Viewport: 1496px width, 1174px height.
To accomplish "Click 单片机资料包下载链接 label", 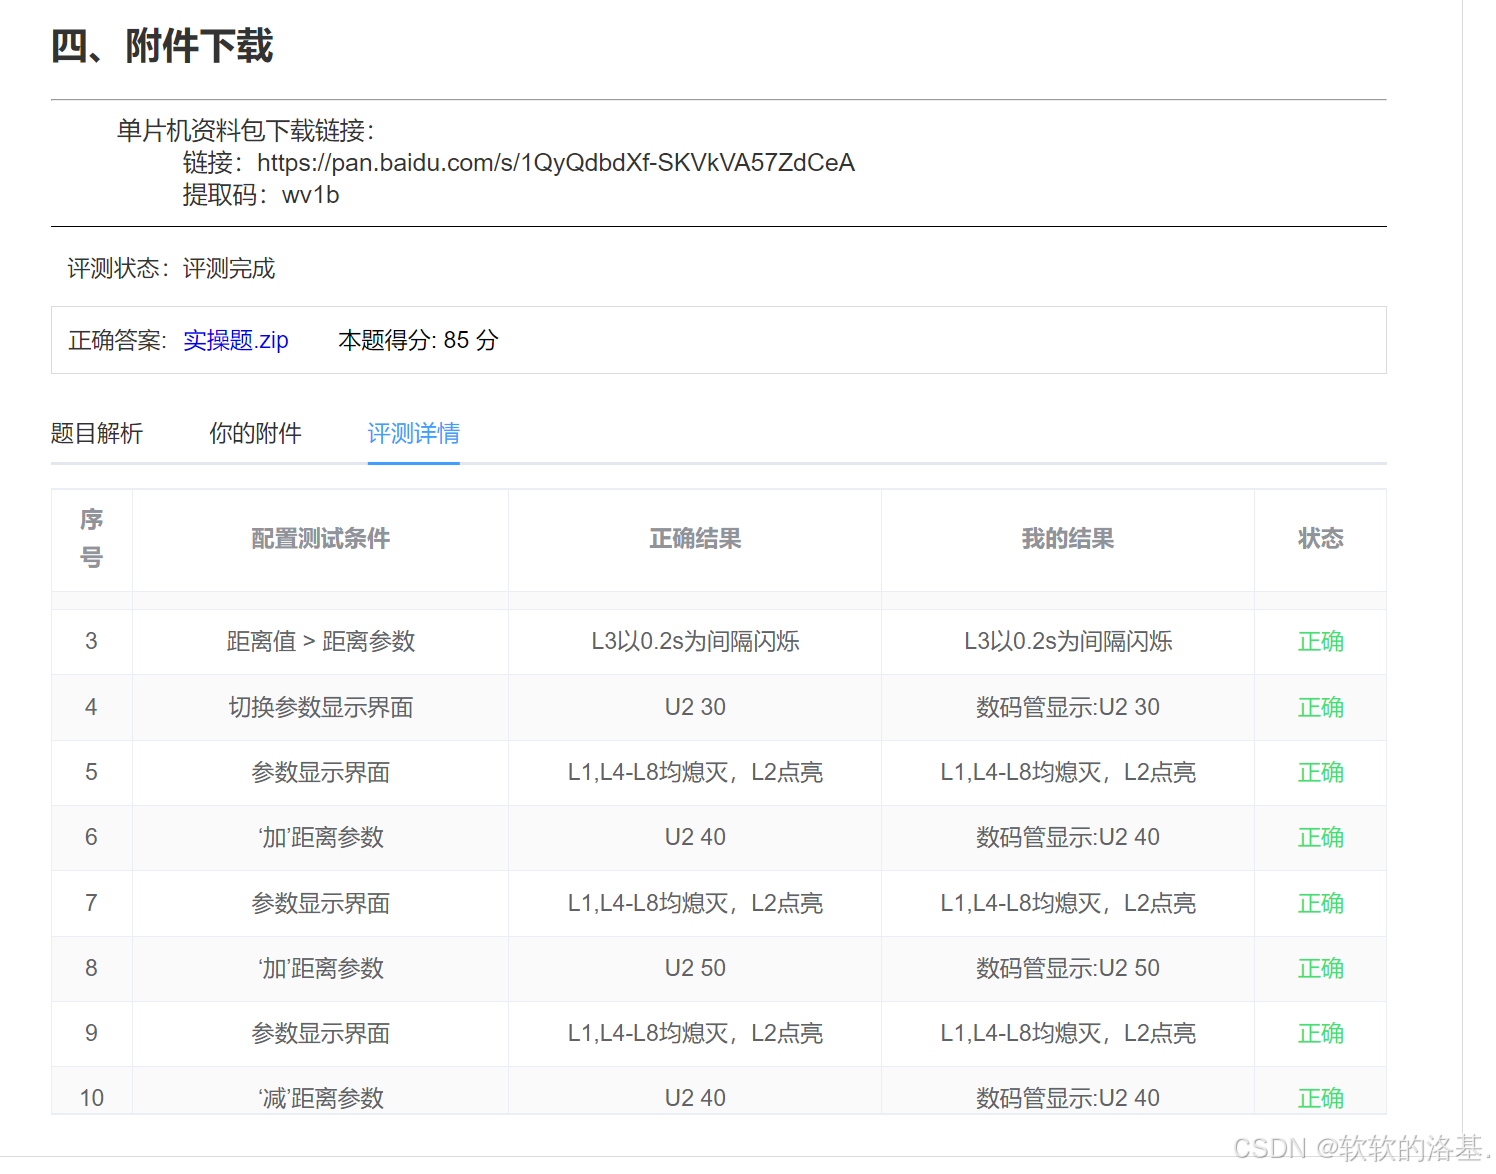I will click(x=245, y=131).
